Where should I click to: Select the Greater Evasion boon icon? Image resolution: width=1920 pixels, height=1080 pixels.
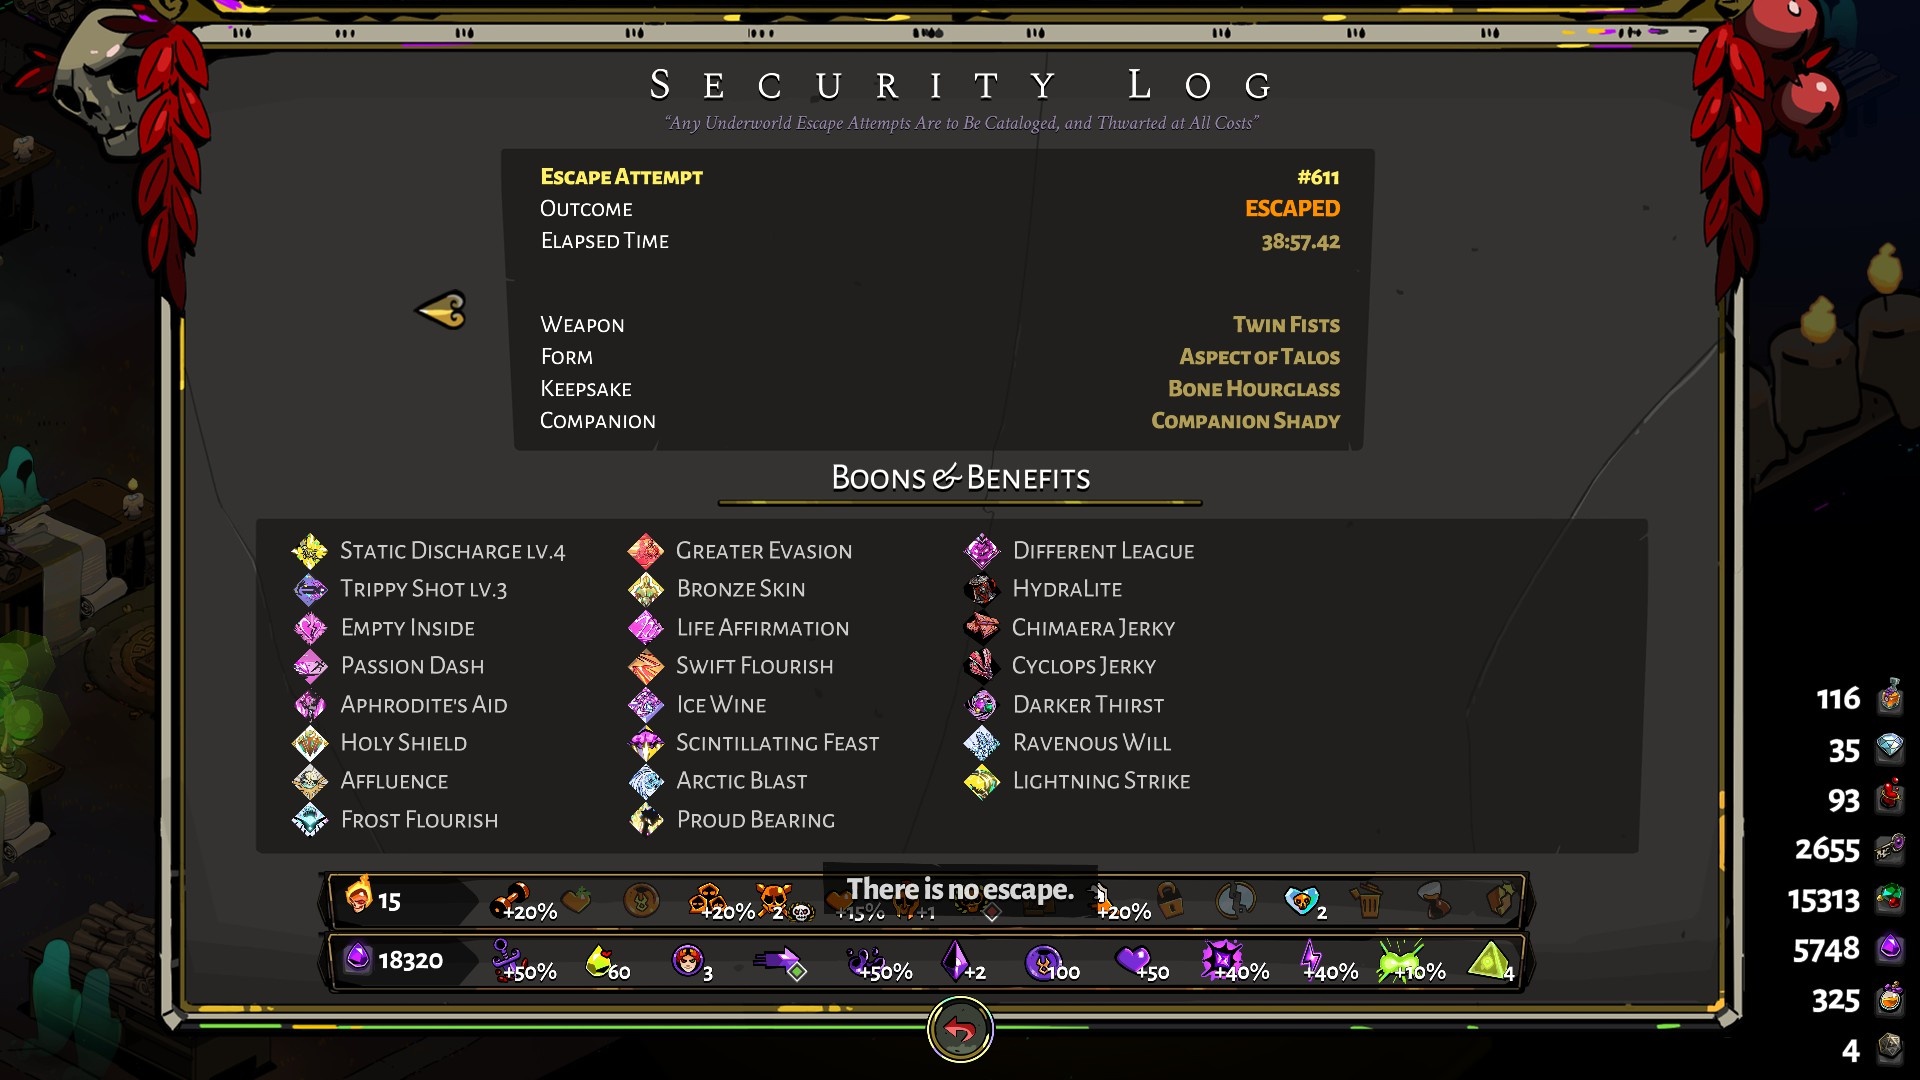[646, 551]
